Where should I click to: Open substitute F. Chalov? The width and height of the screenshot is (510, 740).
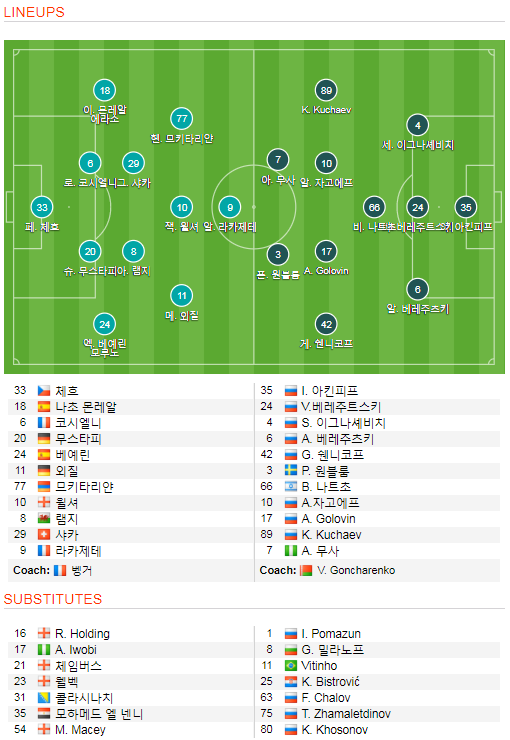click(x=326, y=698)
